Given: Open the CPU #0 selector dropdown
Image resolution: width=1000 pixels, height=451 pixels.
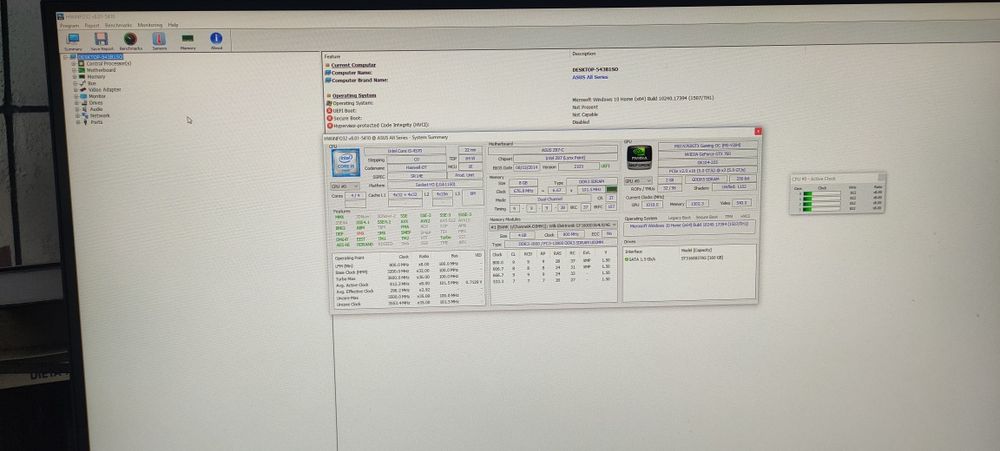Looking at the screenshot, I should coord(344,186).
